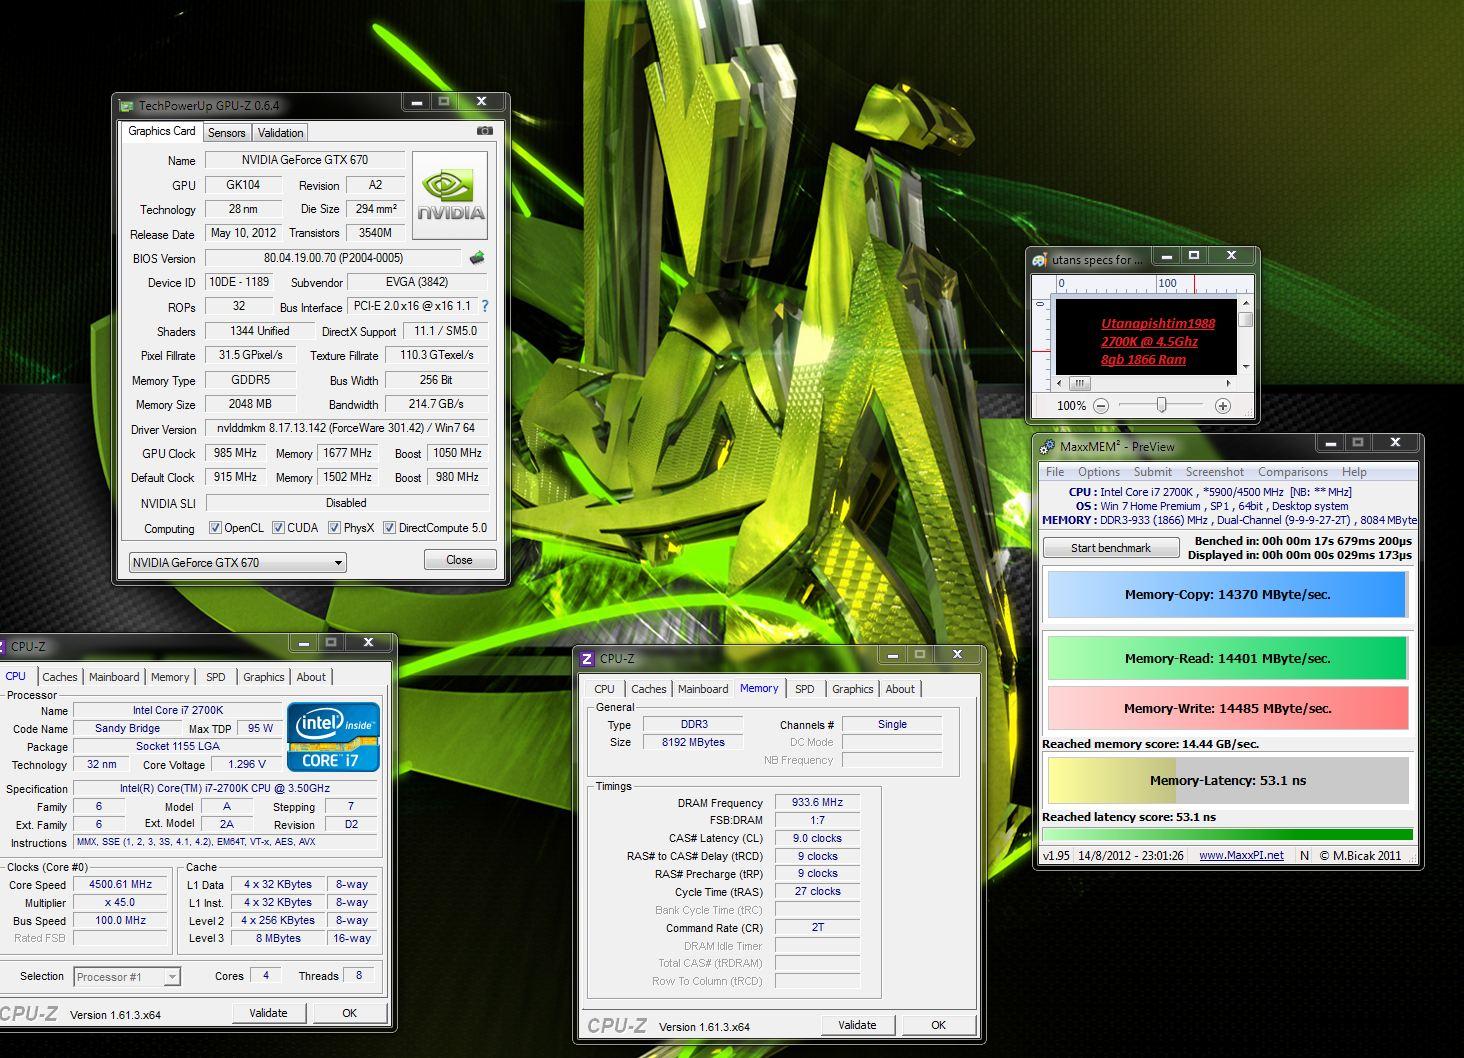
Task: Click the Memory-Write result bar
Action: pyautogui.click(x=1227, y=708)
